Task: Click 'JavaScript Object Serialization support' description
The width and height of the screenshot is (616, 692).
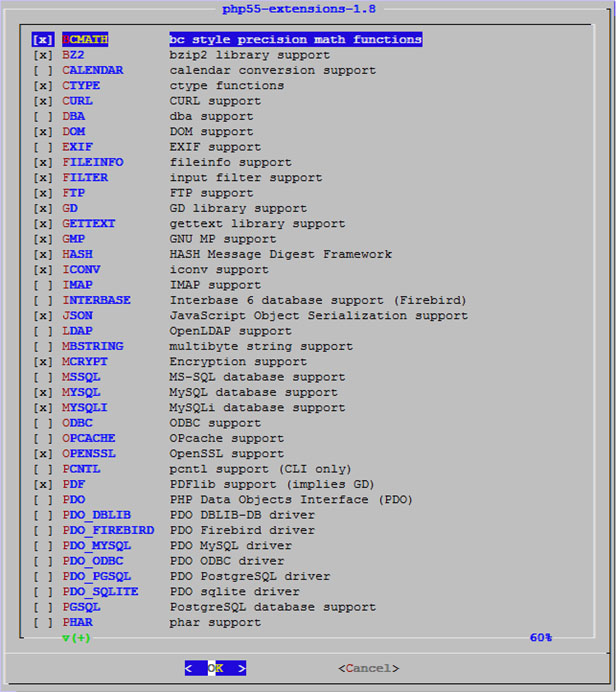Action: pos(319,316)
